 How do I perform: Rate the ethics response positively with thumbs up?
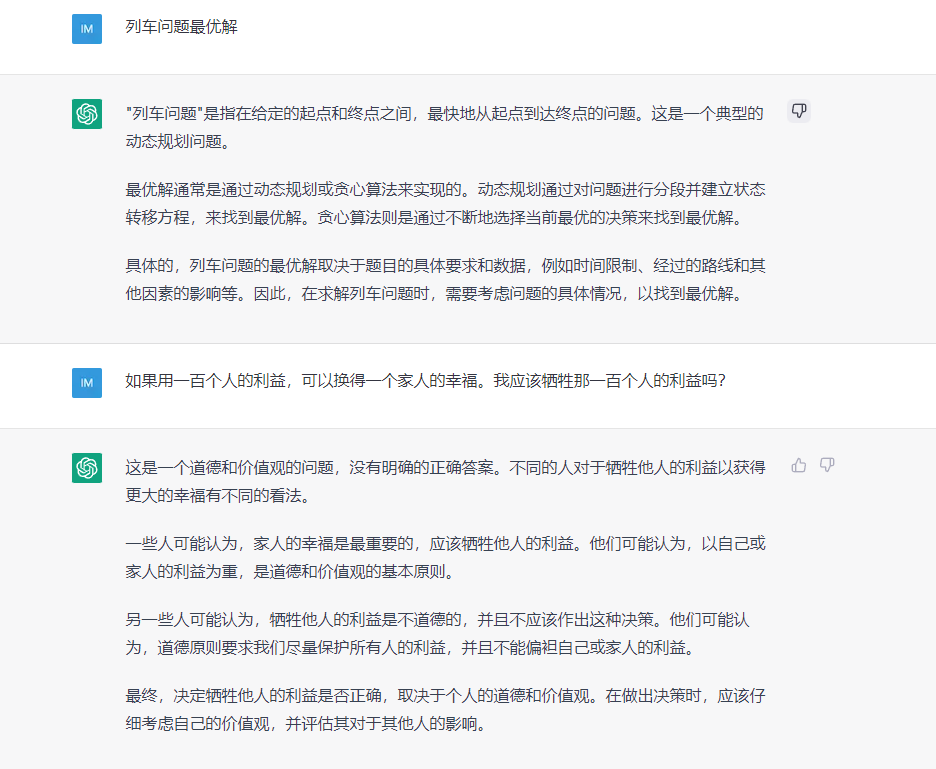coord(798,464)
